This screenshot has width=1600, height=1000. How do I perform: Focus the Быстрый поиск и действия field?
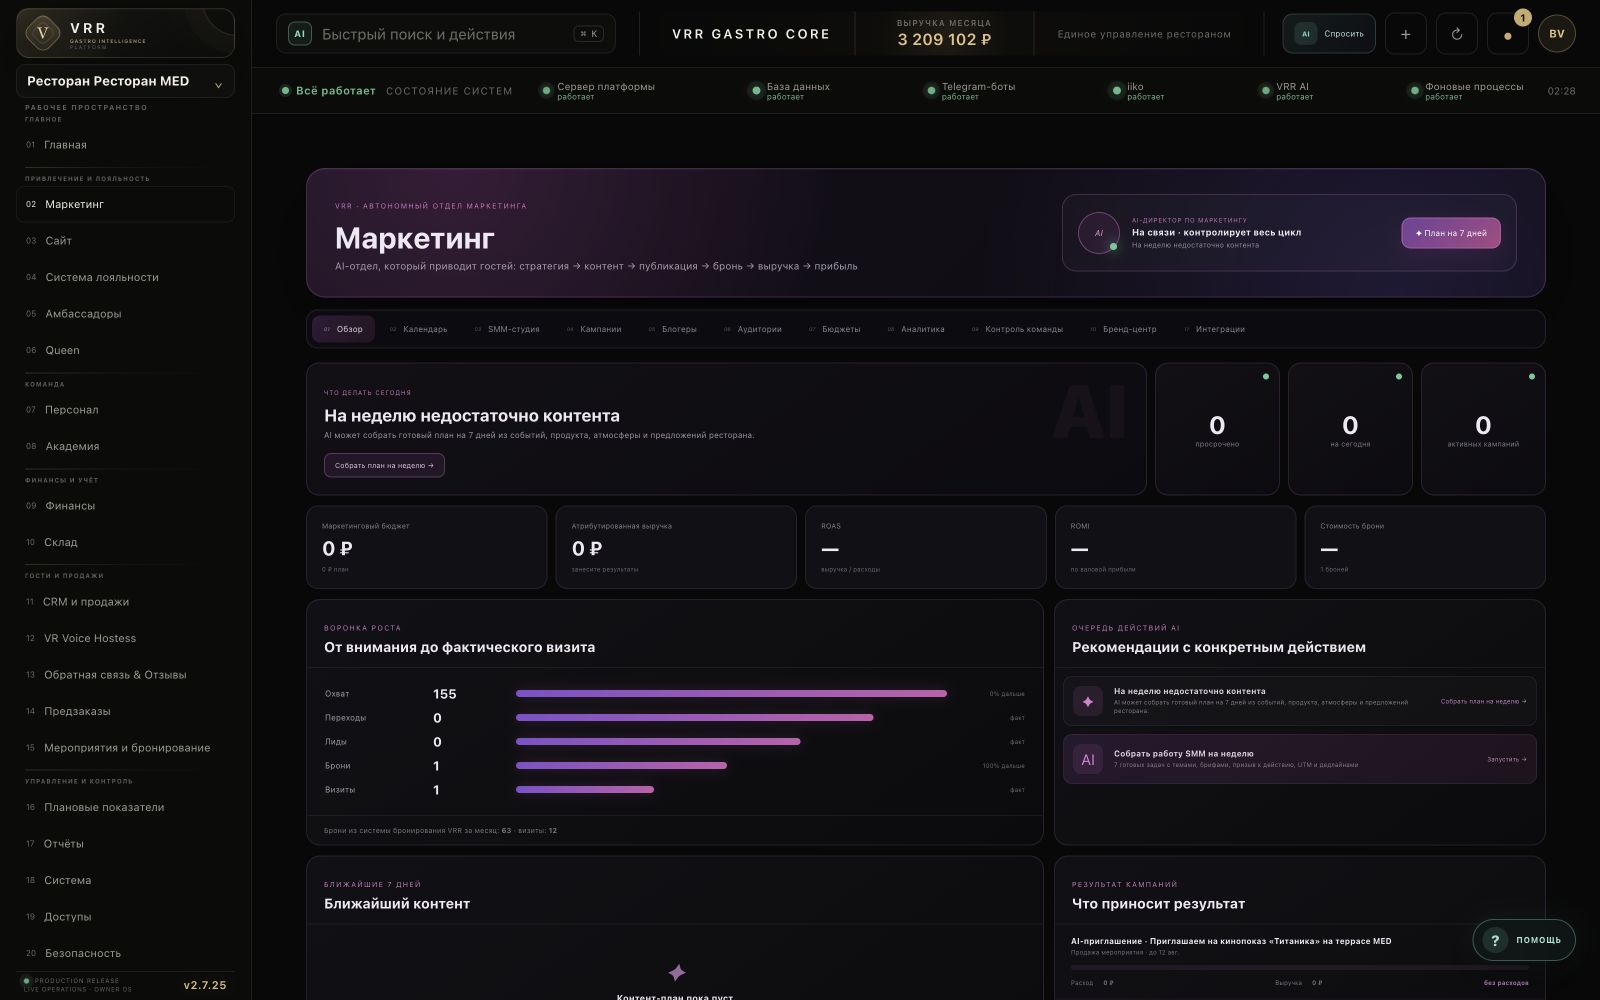pos(445,34)
